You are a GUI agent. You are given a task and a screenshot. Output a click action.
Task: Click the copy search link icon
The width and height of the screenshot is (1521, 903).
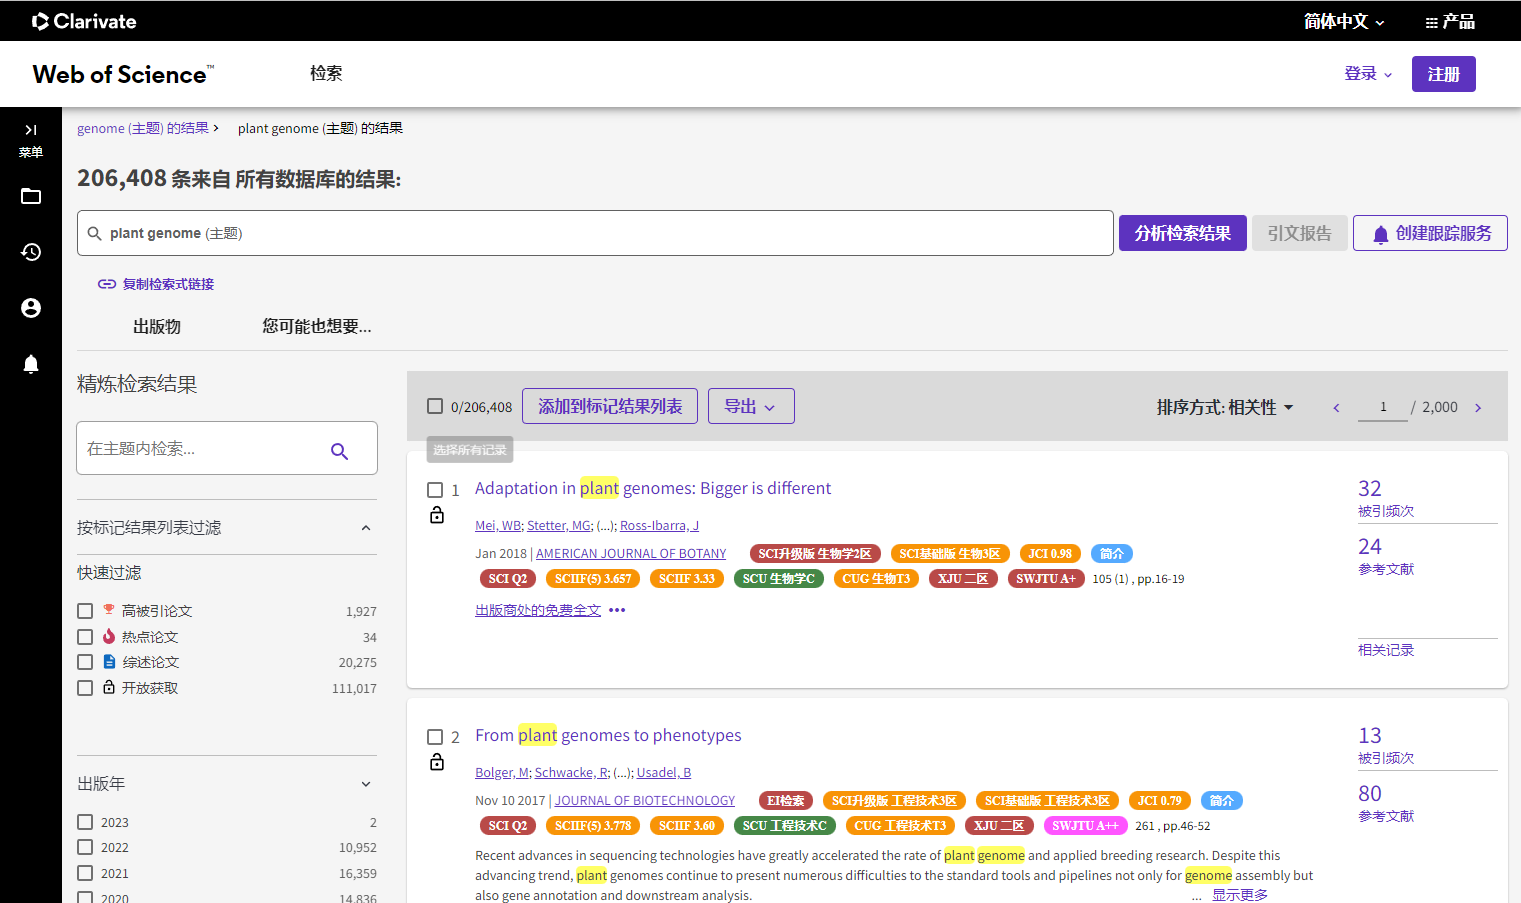tap(106, 284)
